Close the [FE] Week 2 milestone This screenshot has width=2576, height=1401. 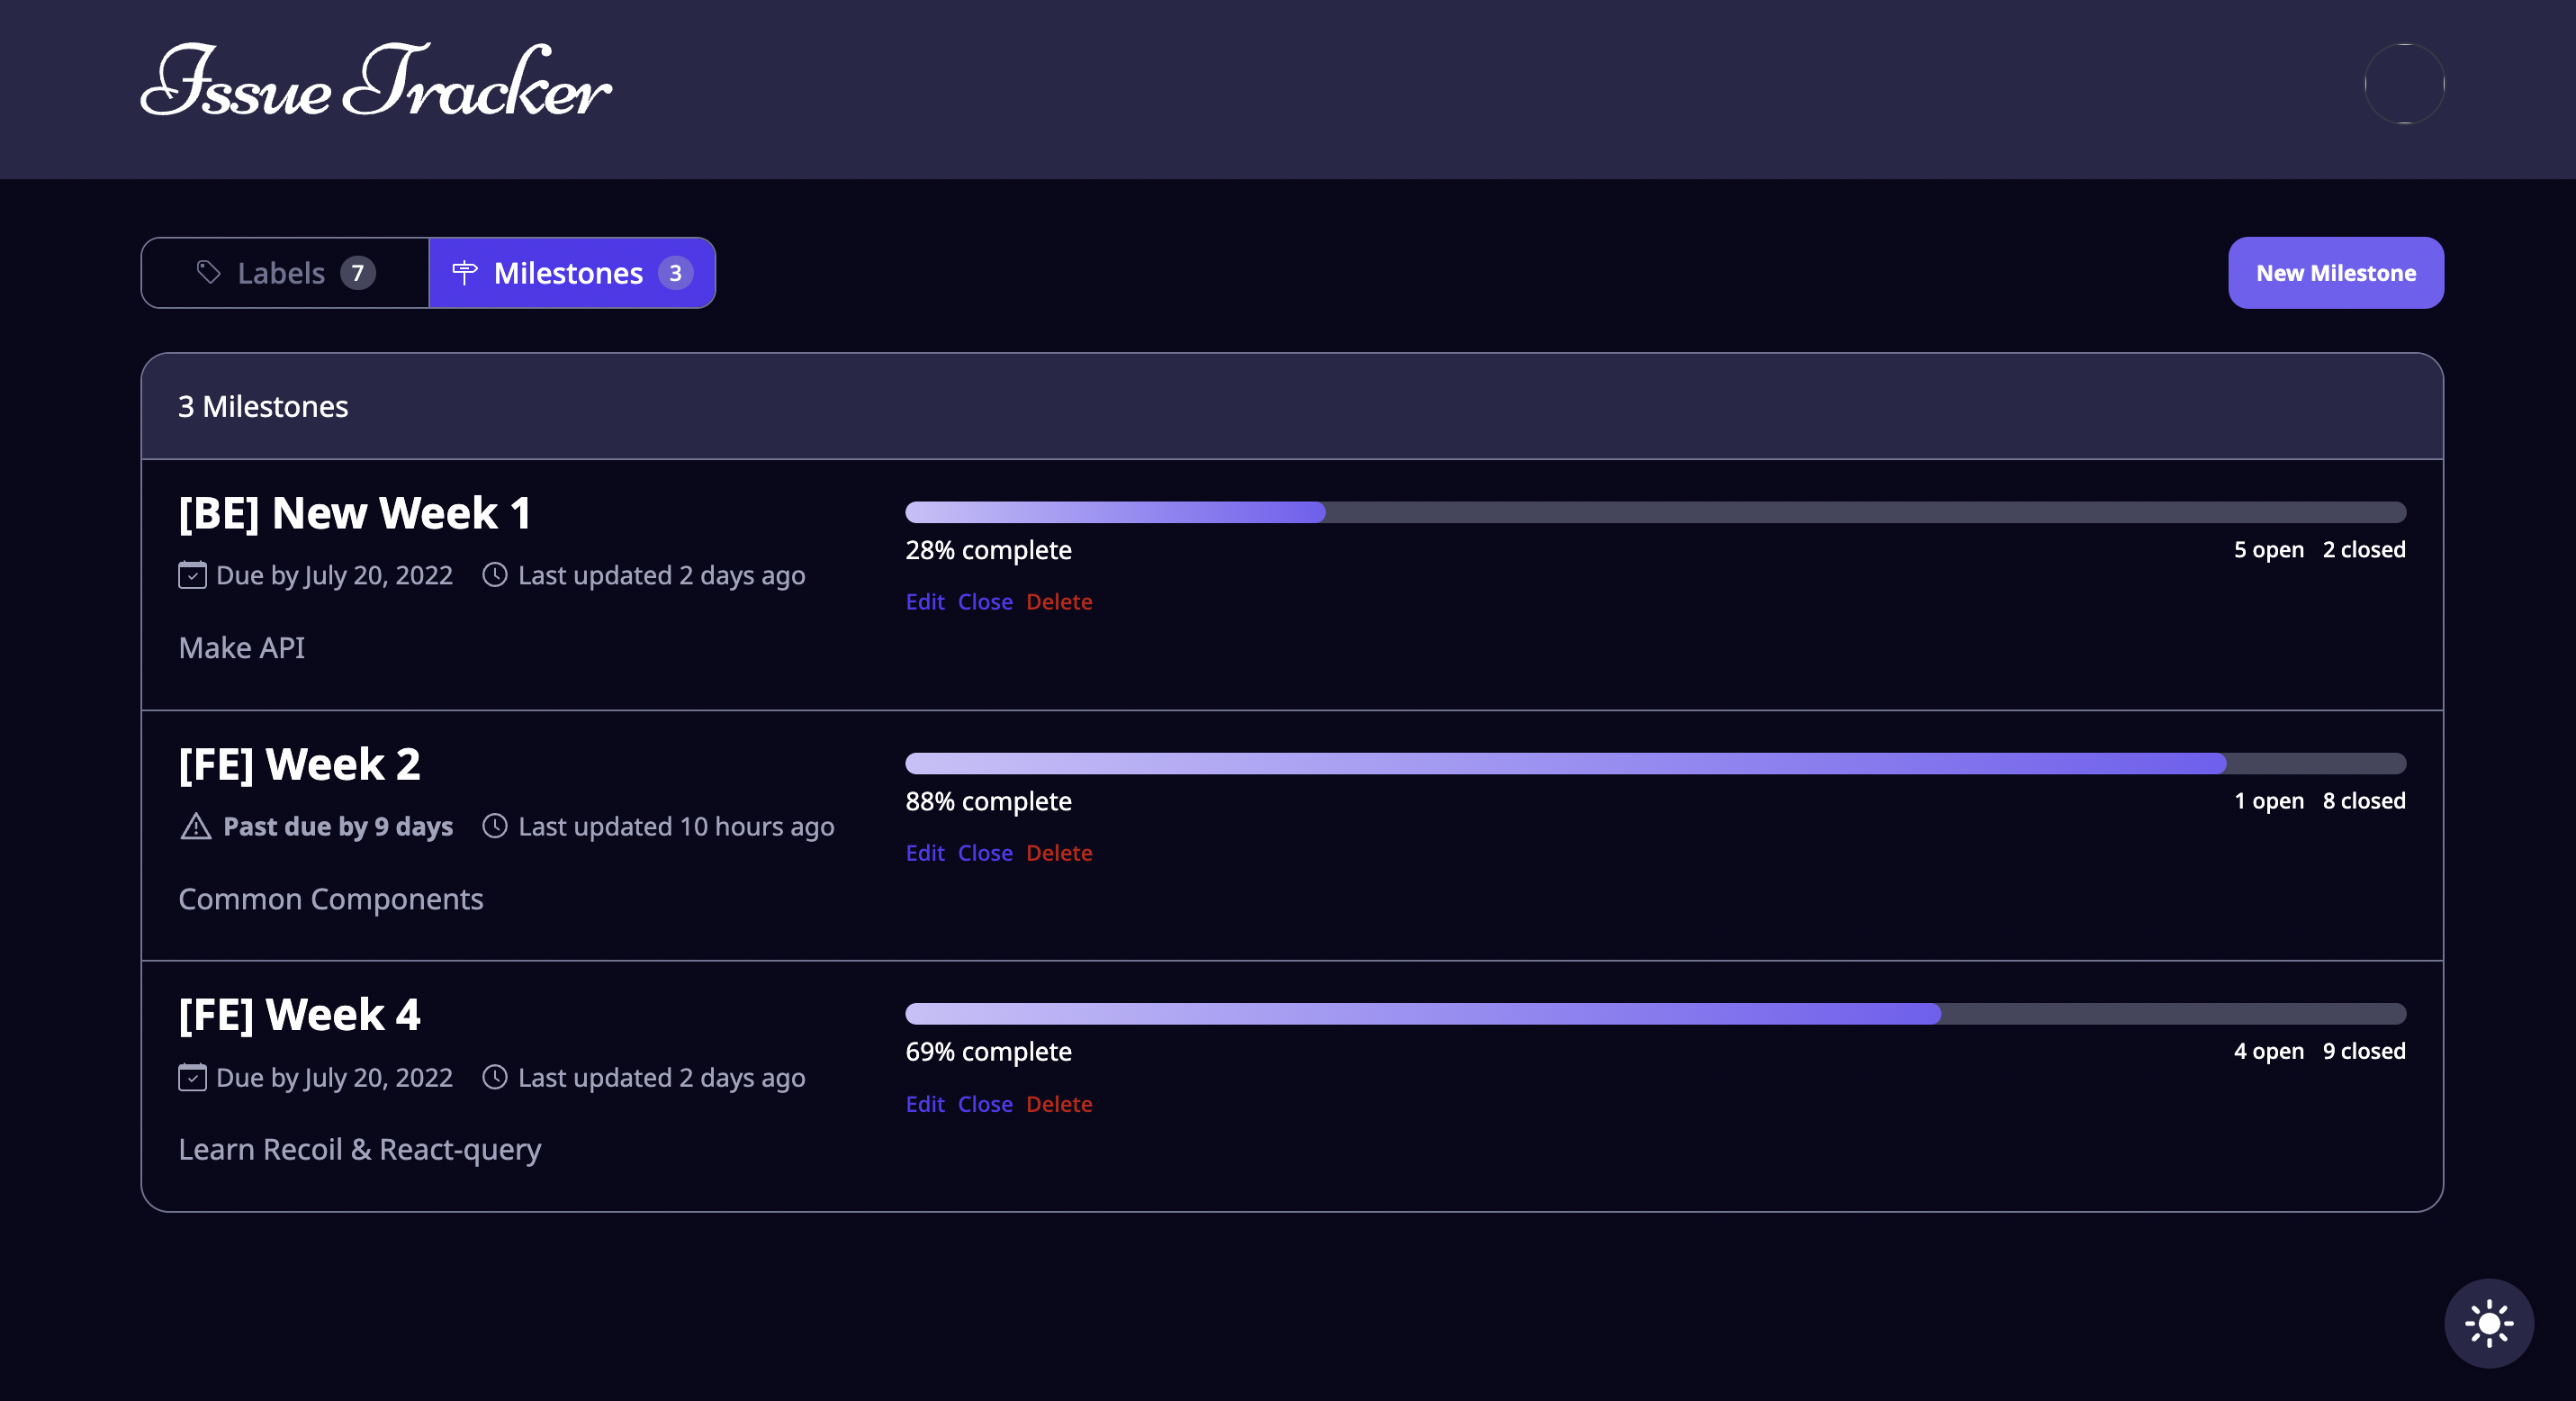(x=984, y=853)
